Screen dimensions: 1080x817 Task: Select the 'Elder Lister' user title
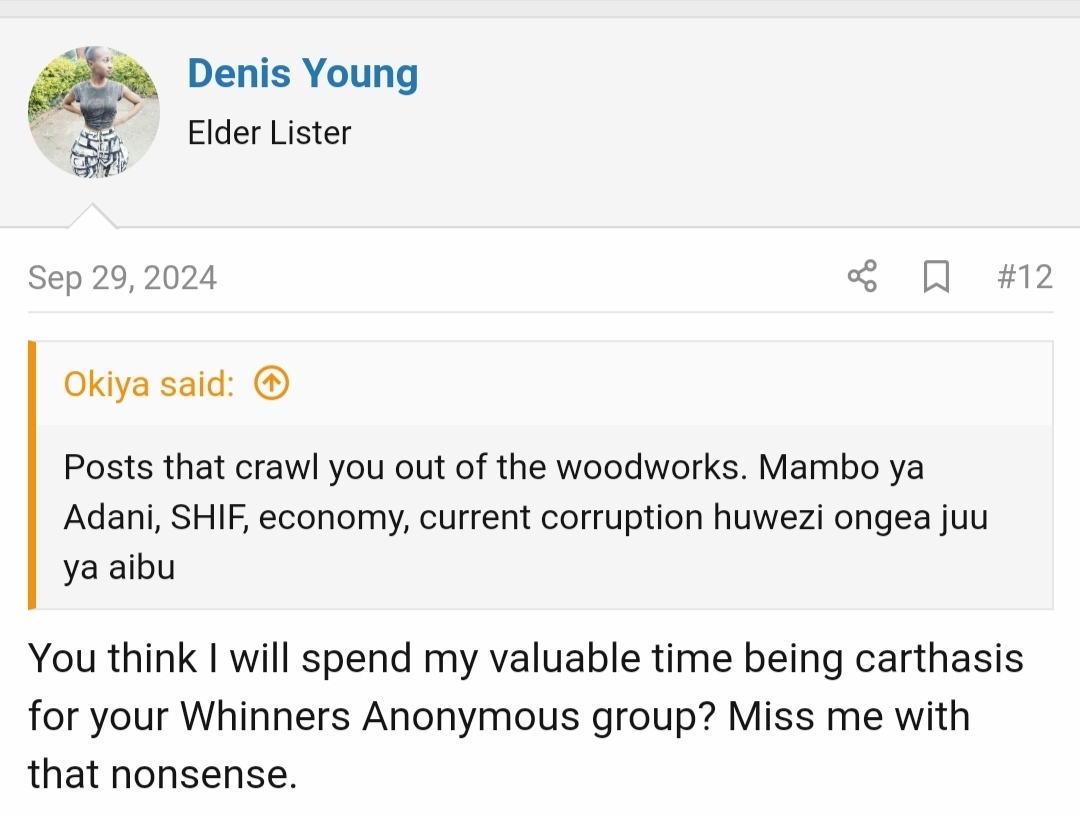269,132
